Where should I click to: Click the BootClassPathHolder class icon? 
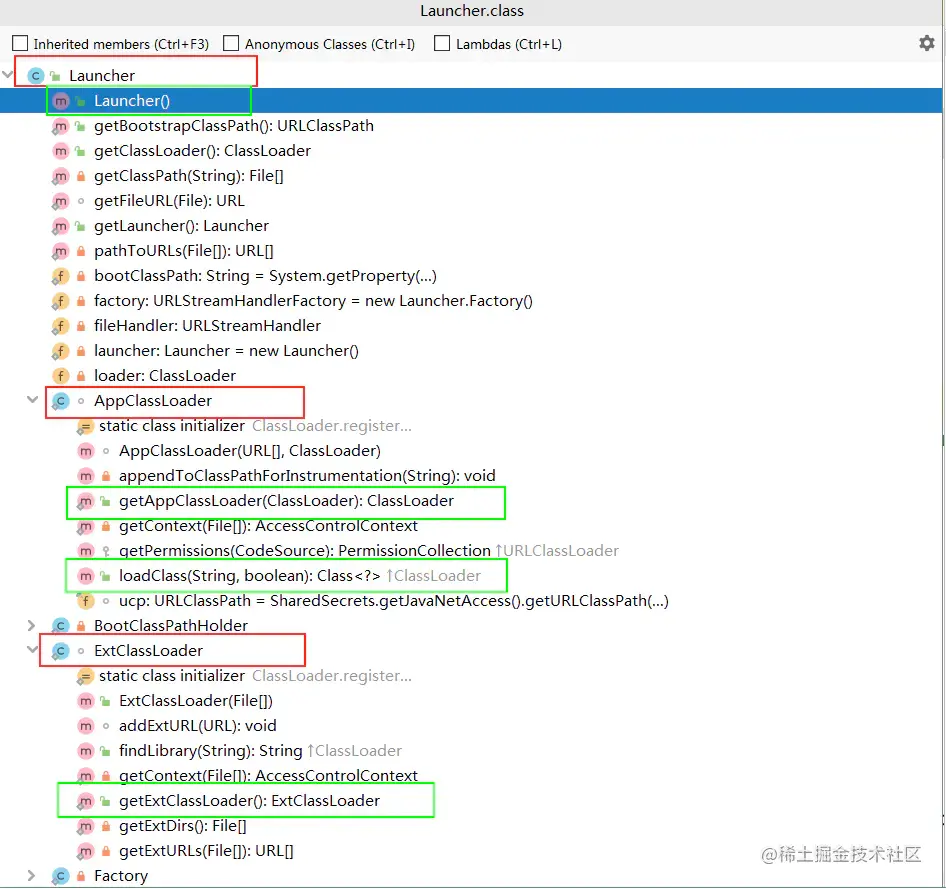60,626
